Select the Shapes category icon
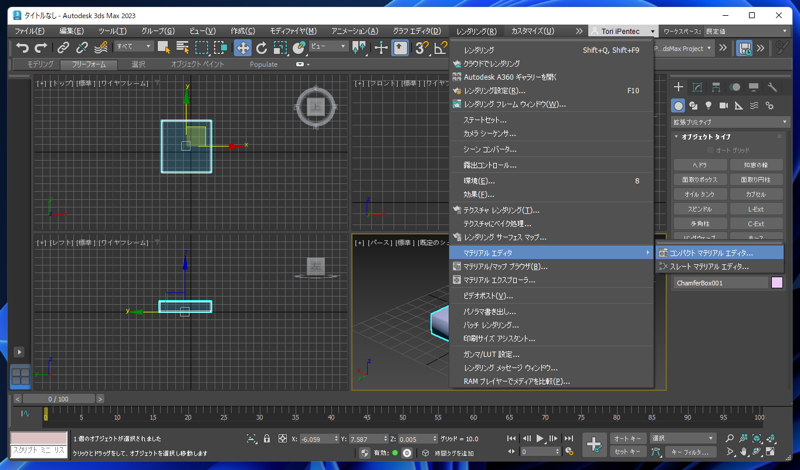Image resolution: width=800 pixels, height=470 pixels. (693, 106)
